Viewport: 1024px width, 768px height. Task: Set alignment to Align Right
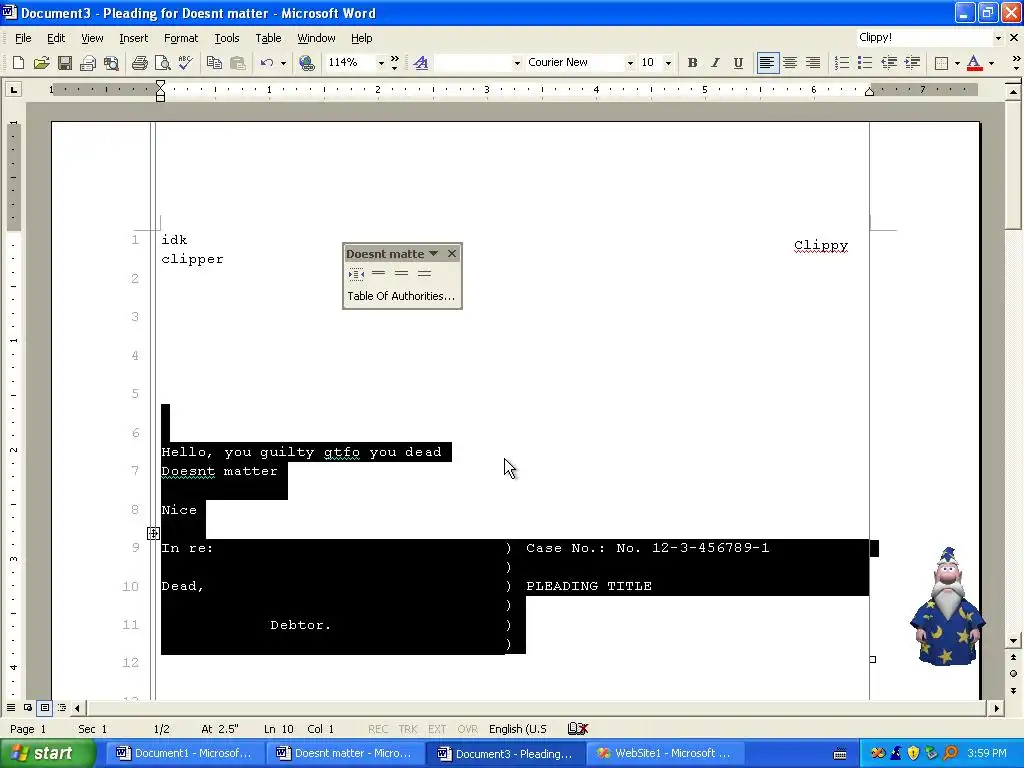[x=813, y=63]
